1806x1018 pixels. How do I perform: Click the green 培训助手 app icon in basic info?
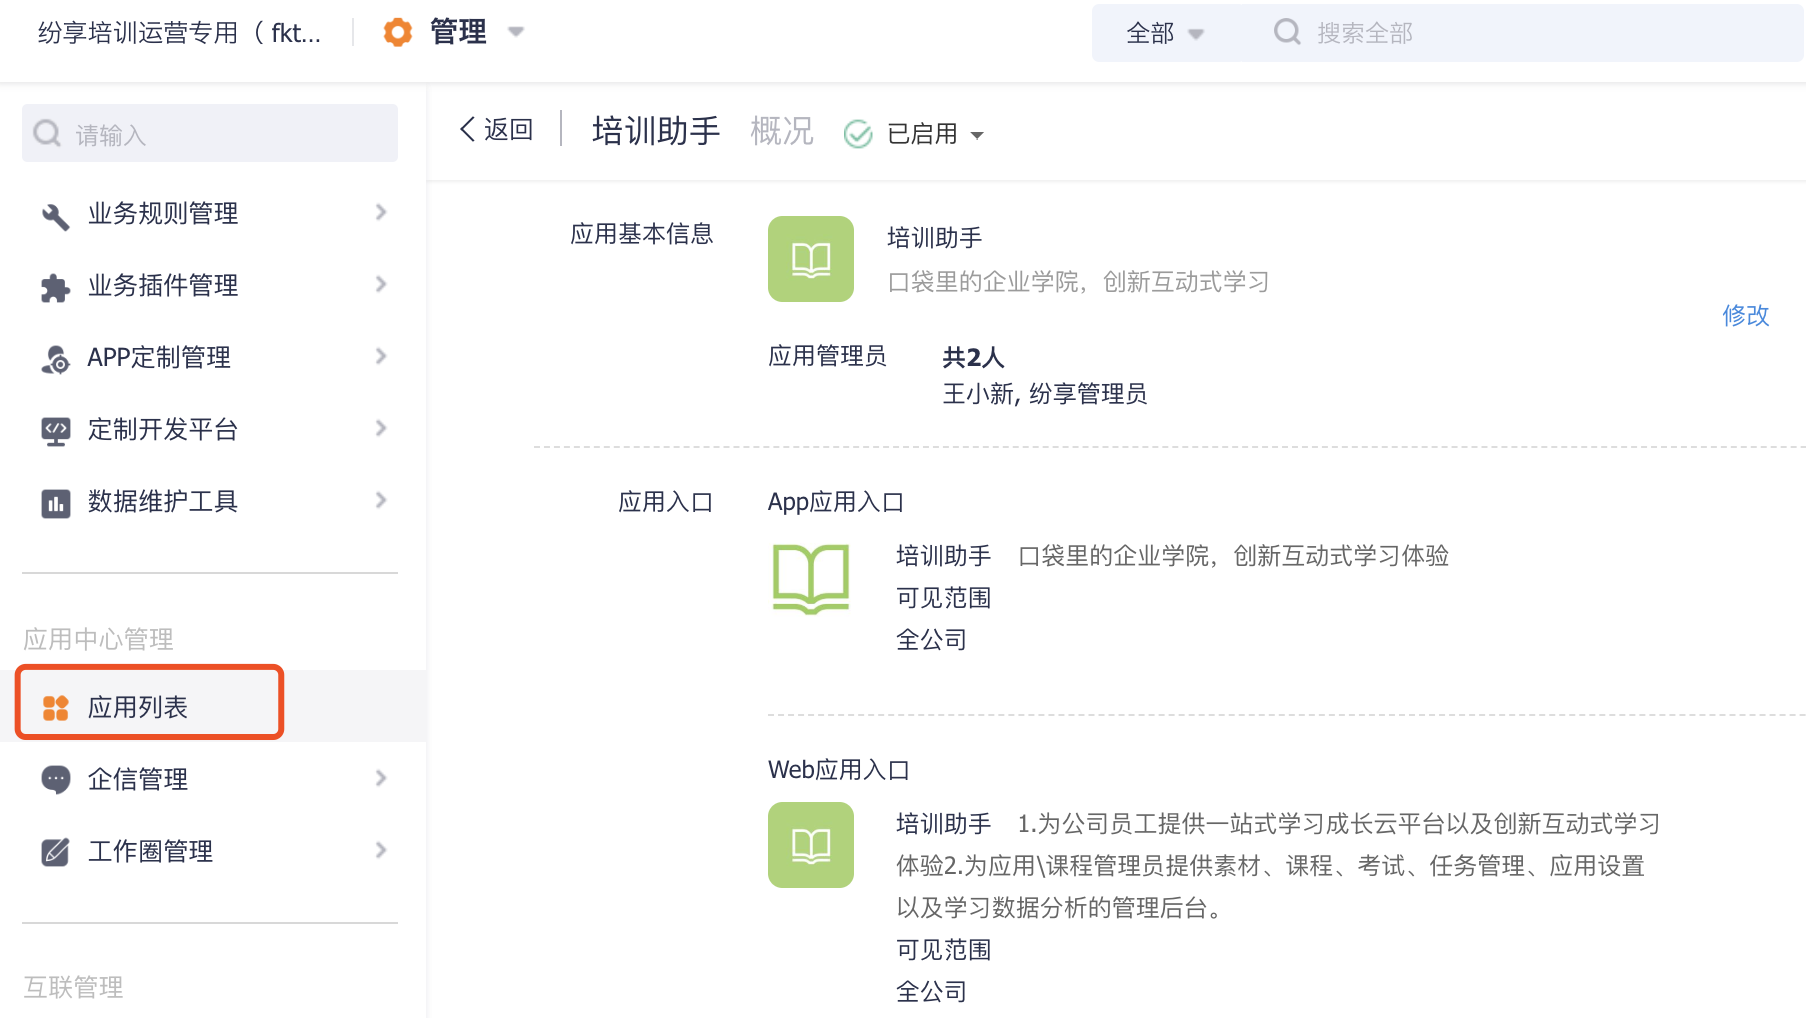point(810,259)
